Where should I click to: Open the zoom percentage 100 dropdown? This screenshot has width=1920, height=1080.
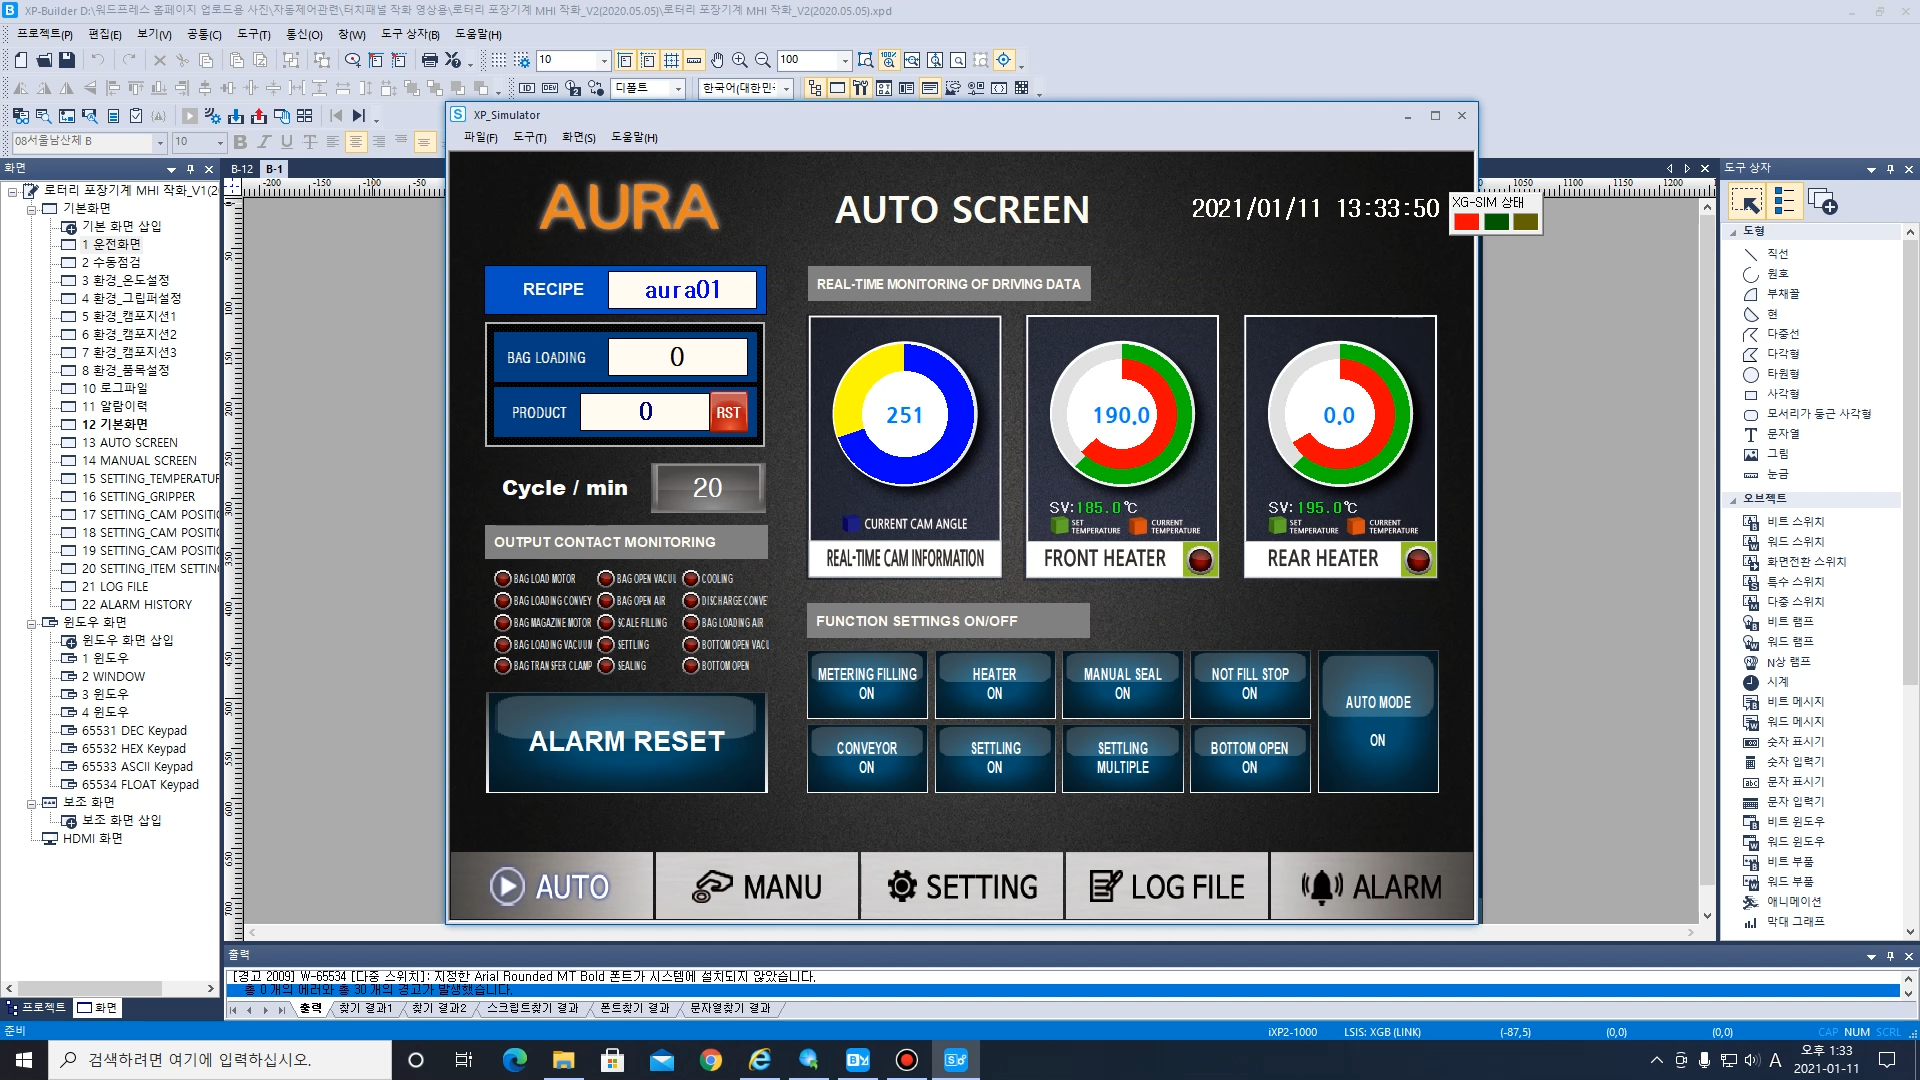click(845, 60)
